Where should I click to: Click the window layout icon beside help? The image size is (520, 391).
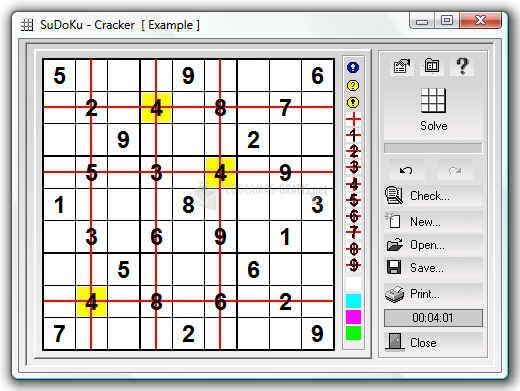pos(432,65)
